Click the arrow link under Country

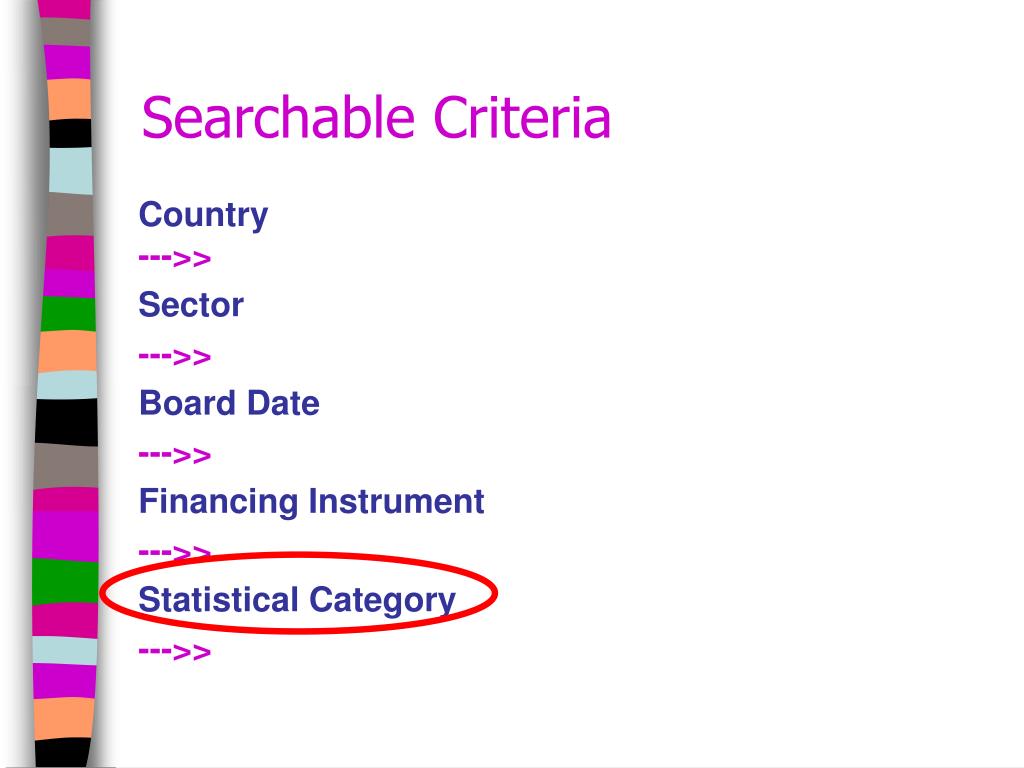click(174, 259)
